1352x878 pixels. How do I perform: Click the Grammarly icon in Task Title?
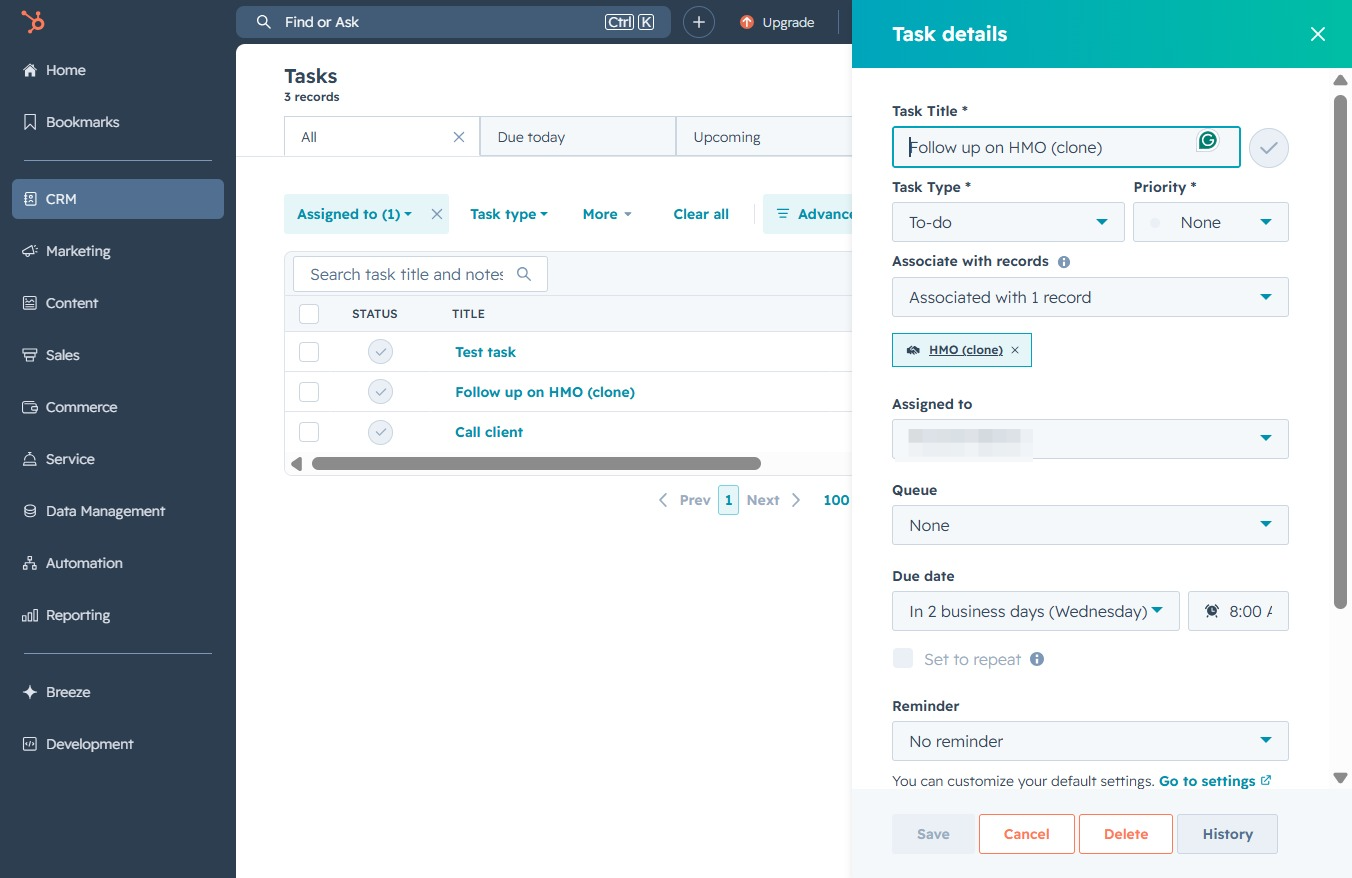1208,141
